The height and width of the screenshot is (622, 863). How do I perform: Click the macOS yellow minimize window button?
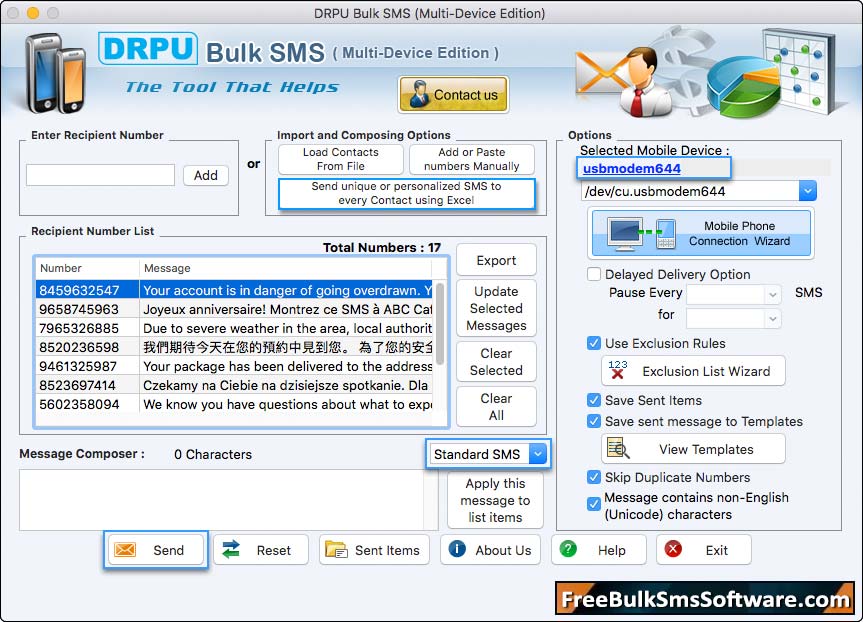coord(33,13)
